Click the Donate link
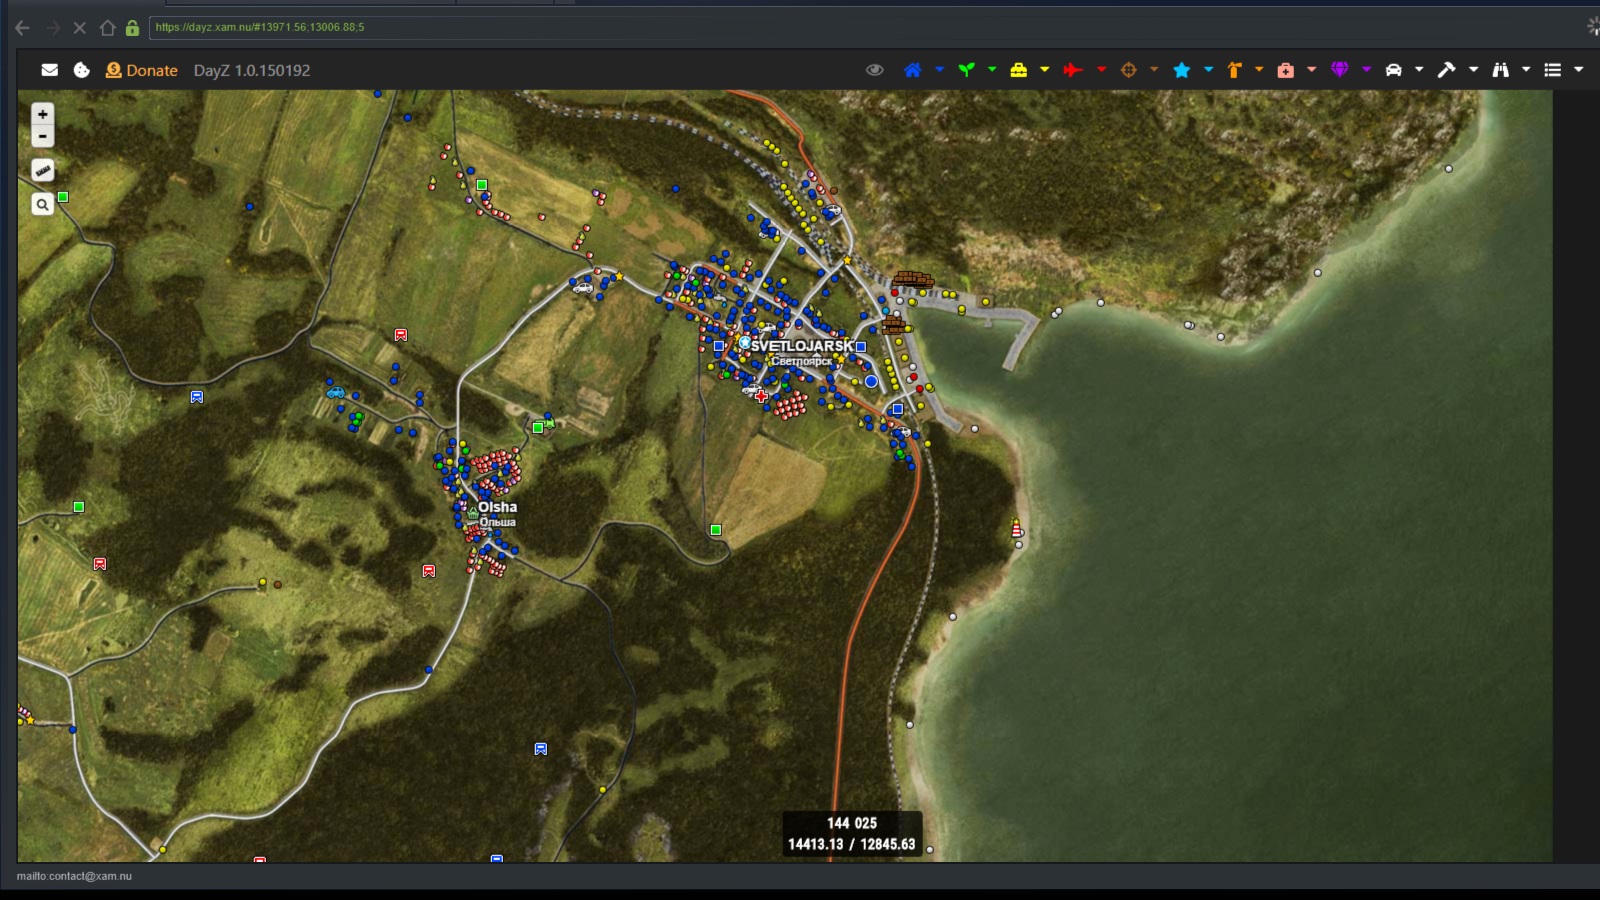The image size is (1600, 900). click(142, 70)
